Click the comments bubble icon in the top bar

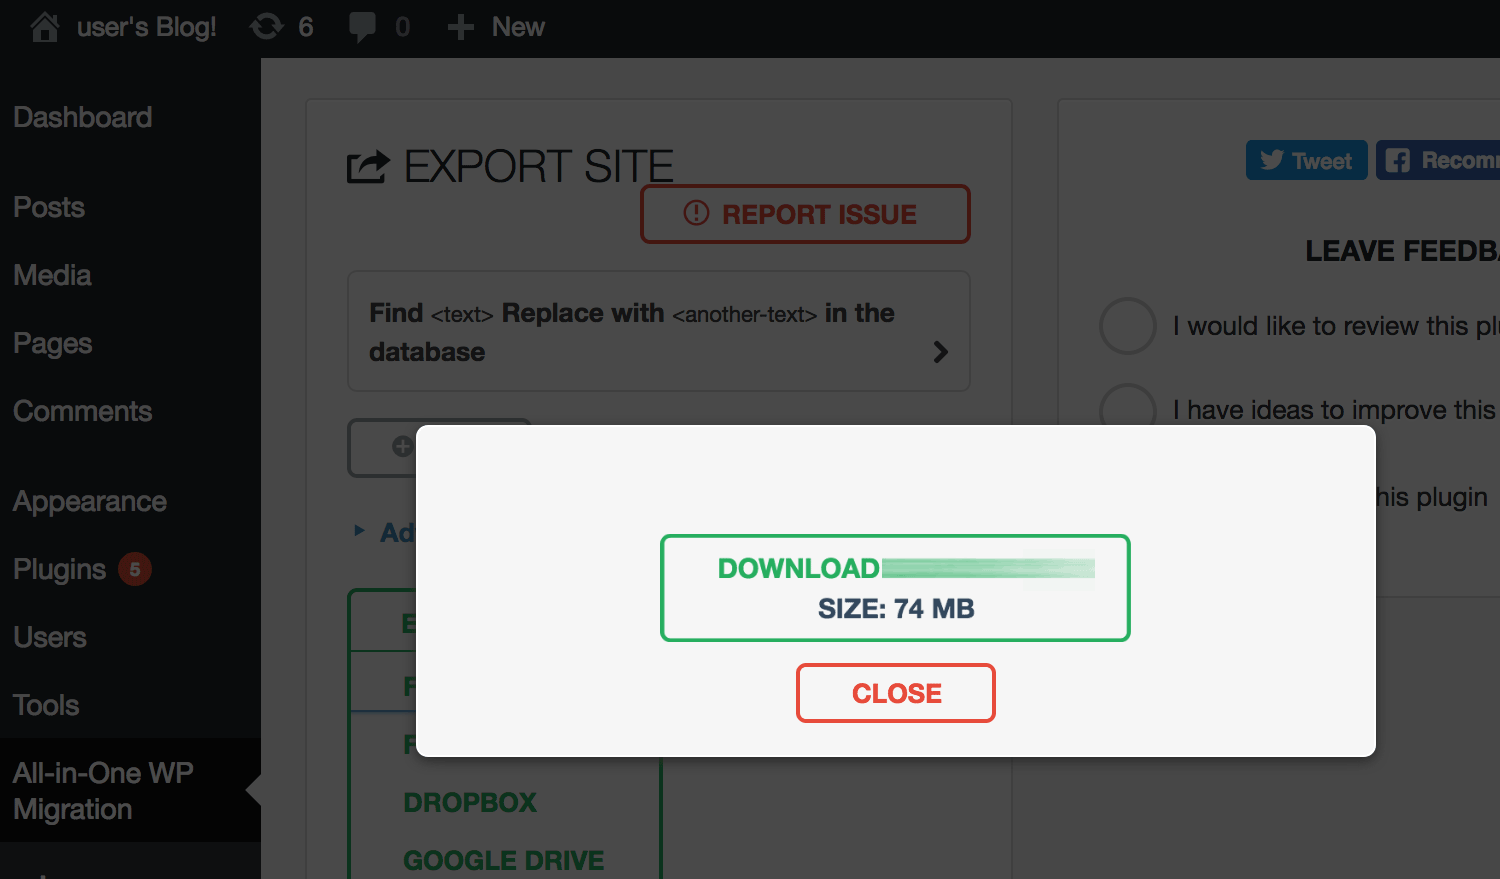[x=362, y=26]
